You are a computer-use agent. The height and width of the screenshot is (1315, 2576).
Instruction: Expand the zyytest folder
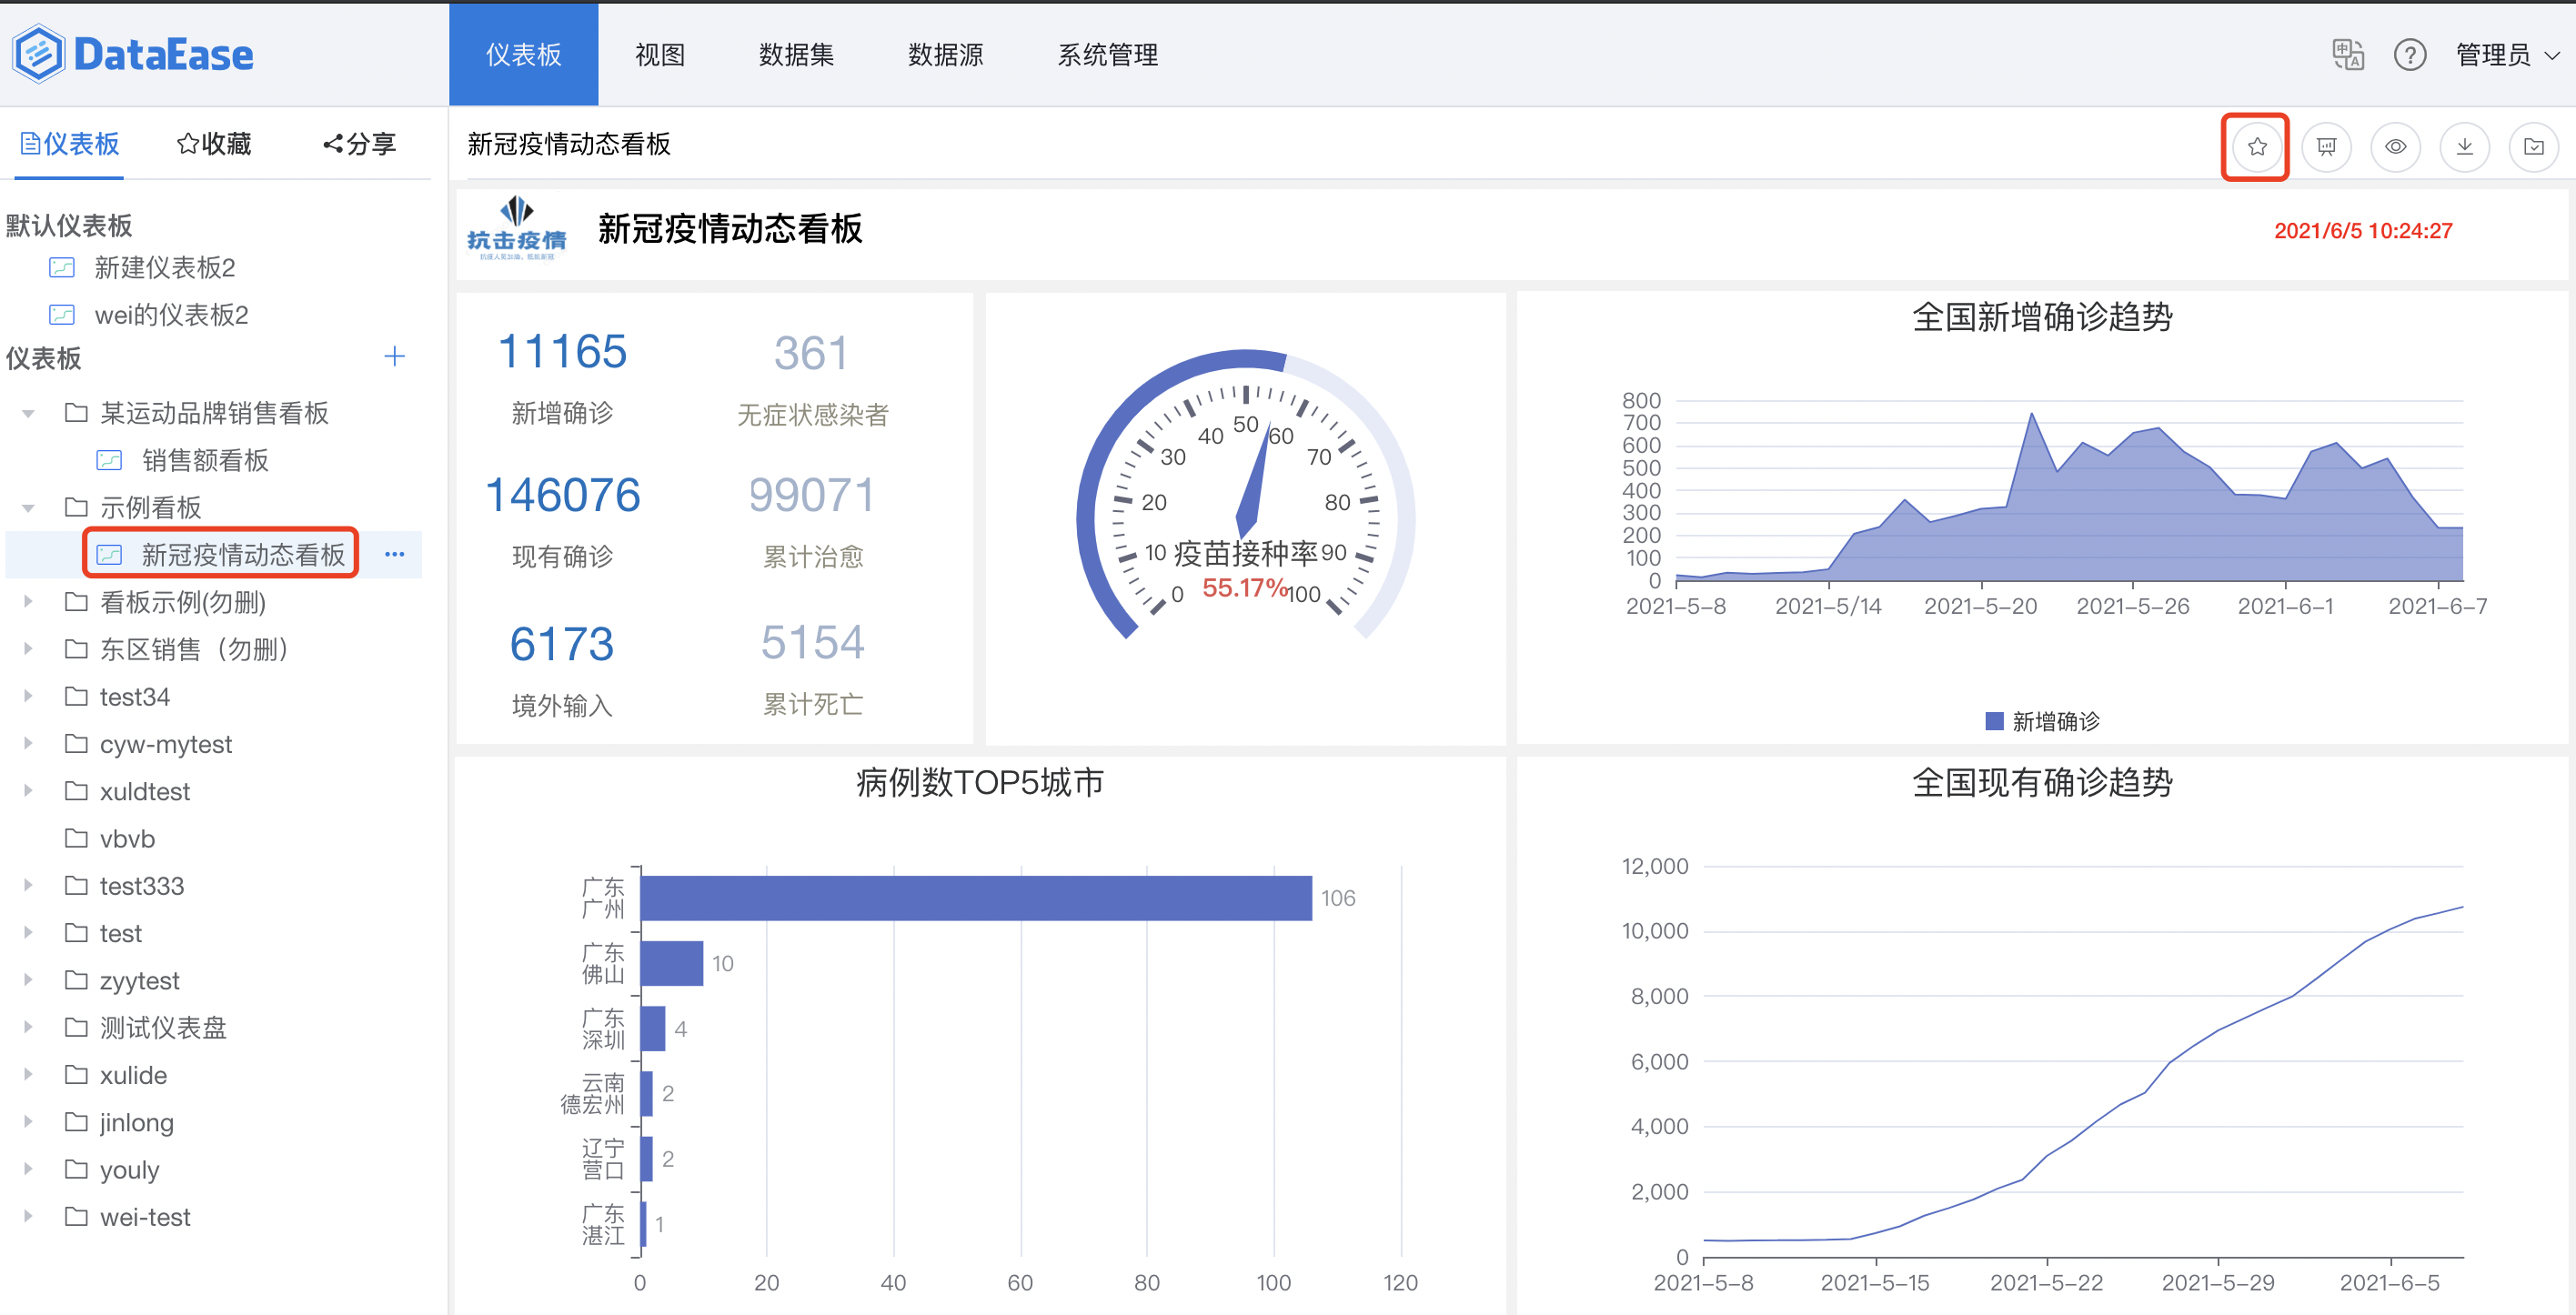(28, 980)
